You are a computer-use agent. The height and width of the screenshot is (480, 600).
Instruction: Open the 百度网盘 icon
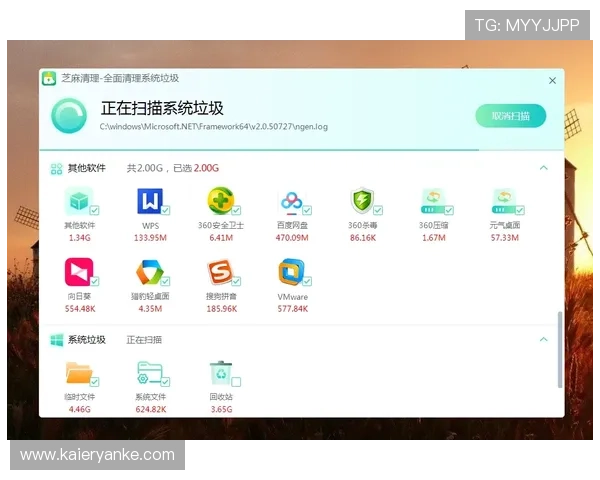(x=292, y=201)
